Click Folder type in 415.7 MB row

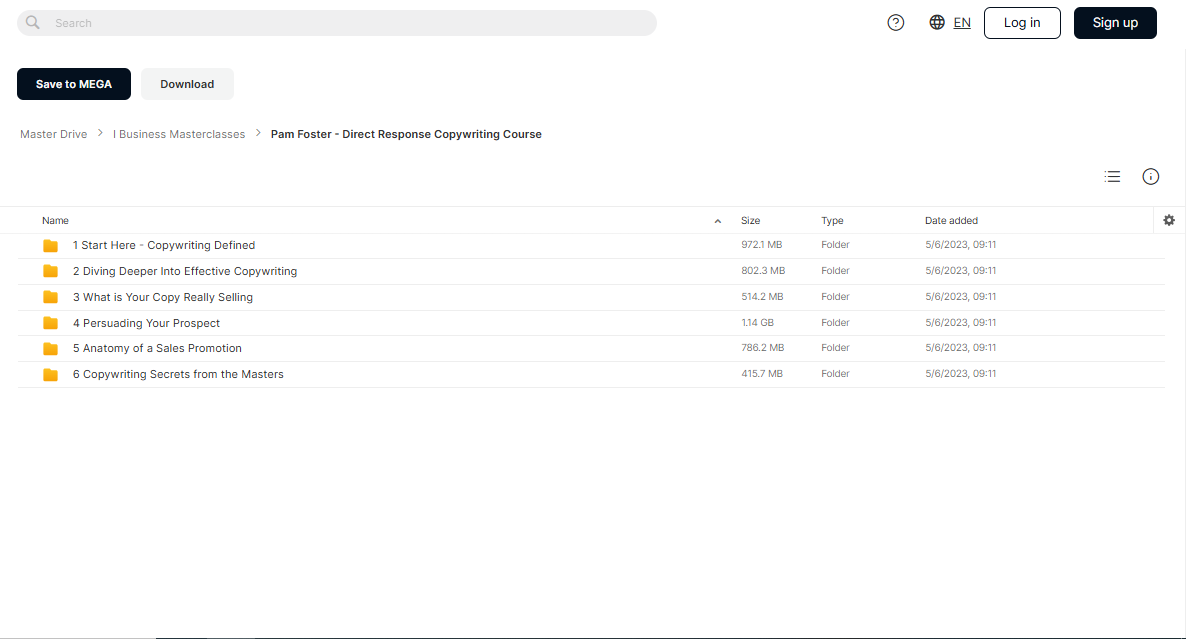point(835,374)
